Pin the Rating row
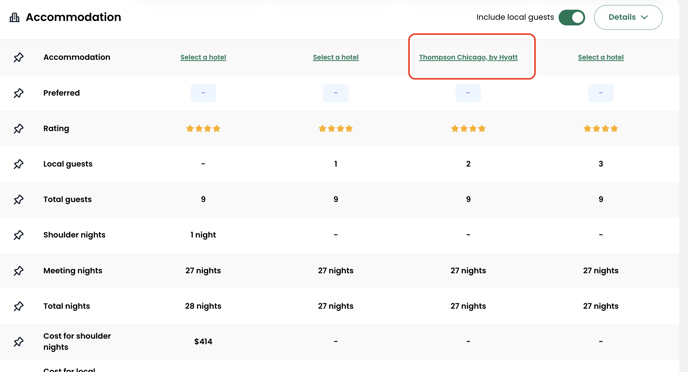Image resolution: width=688 pixels, height=372 pixels. [18, 129]
